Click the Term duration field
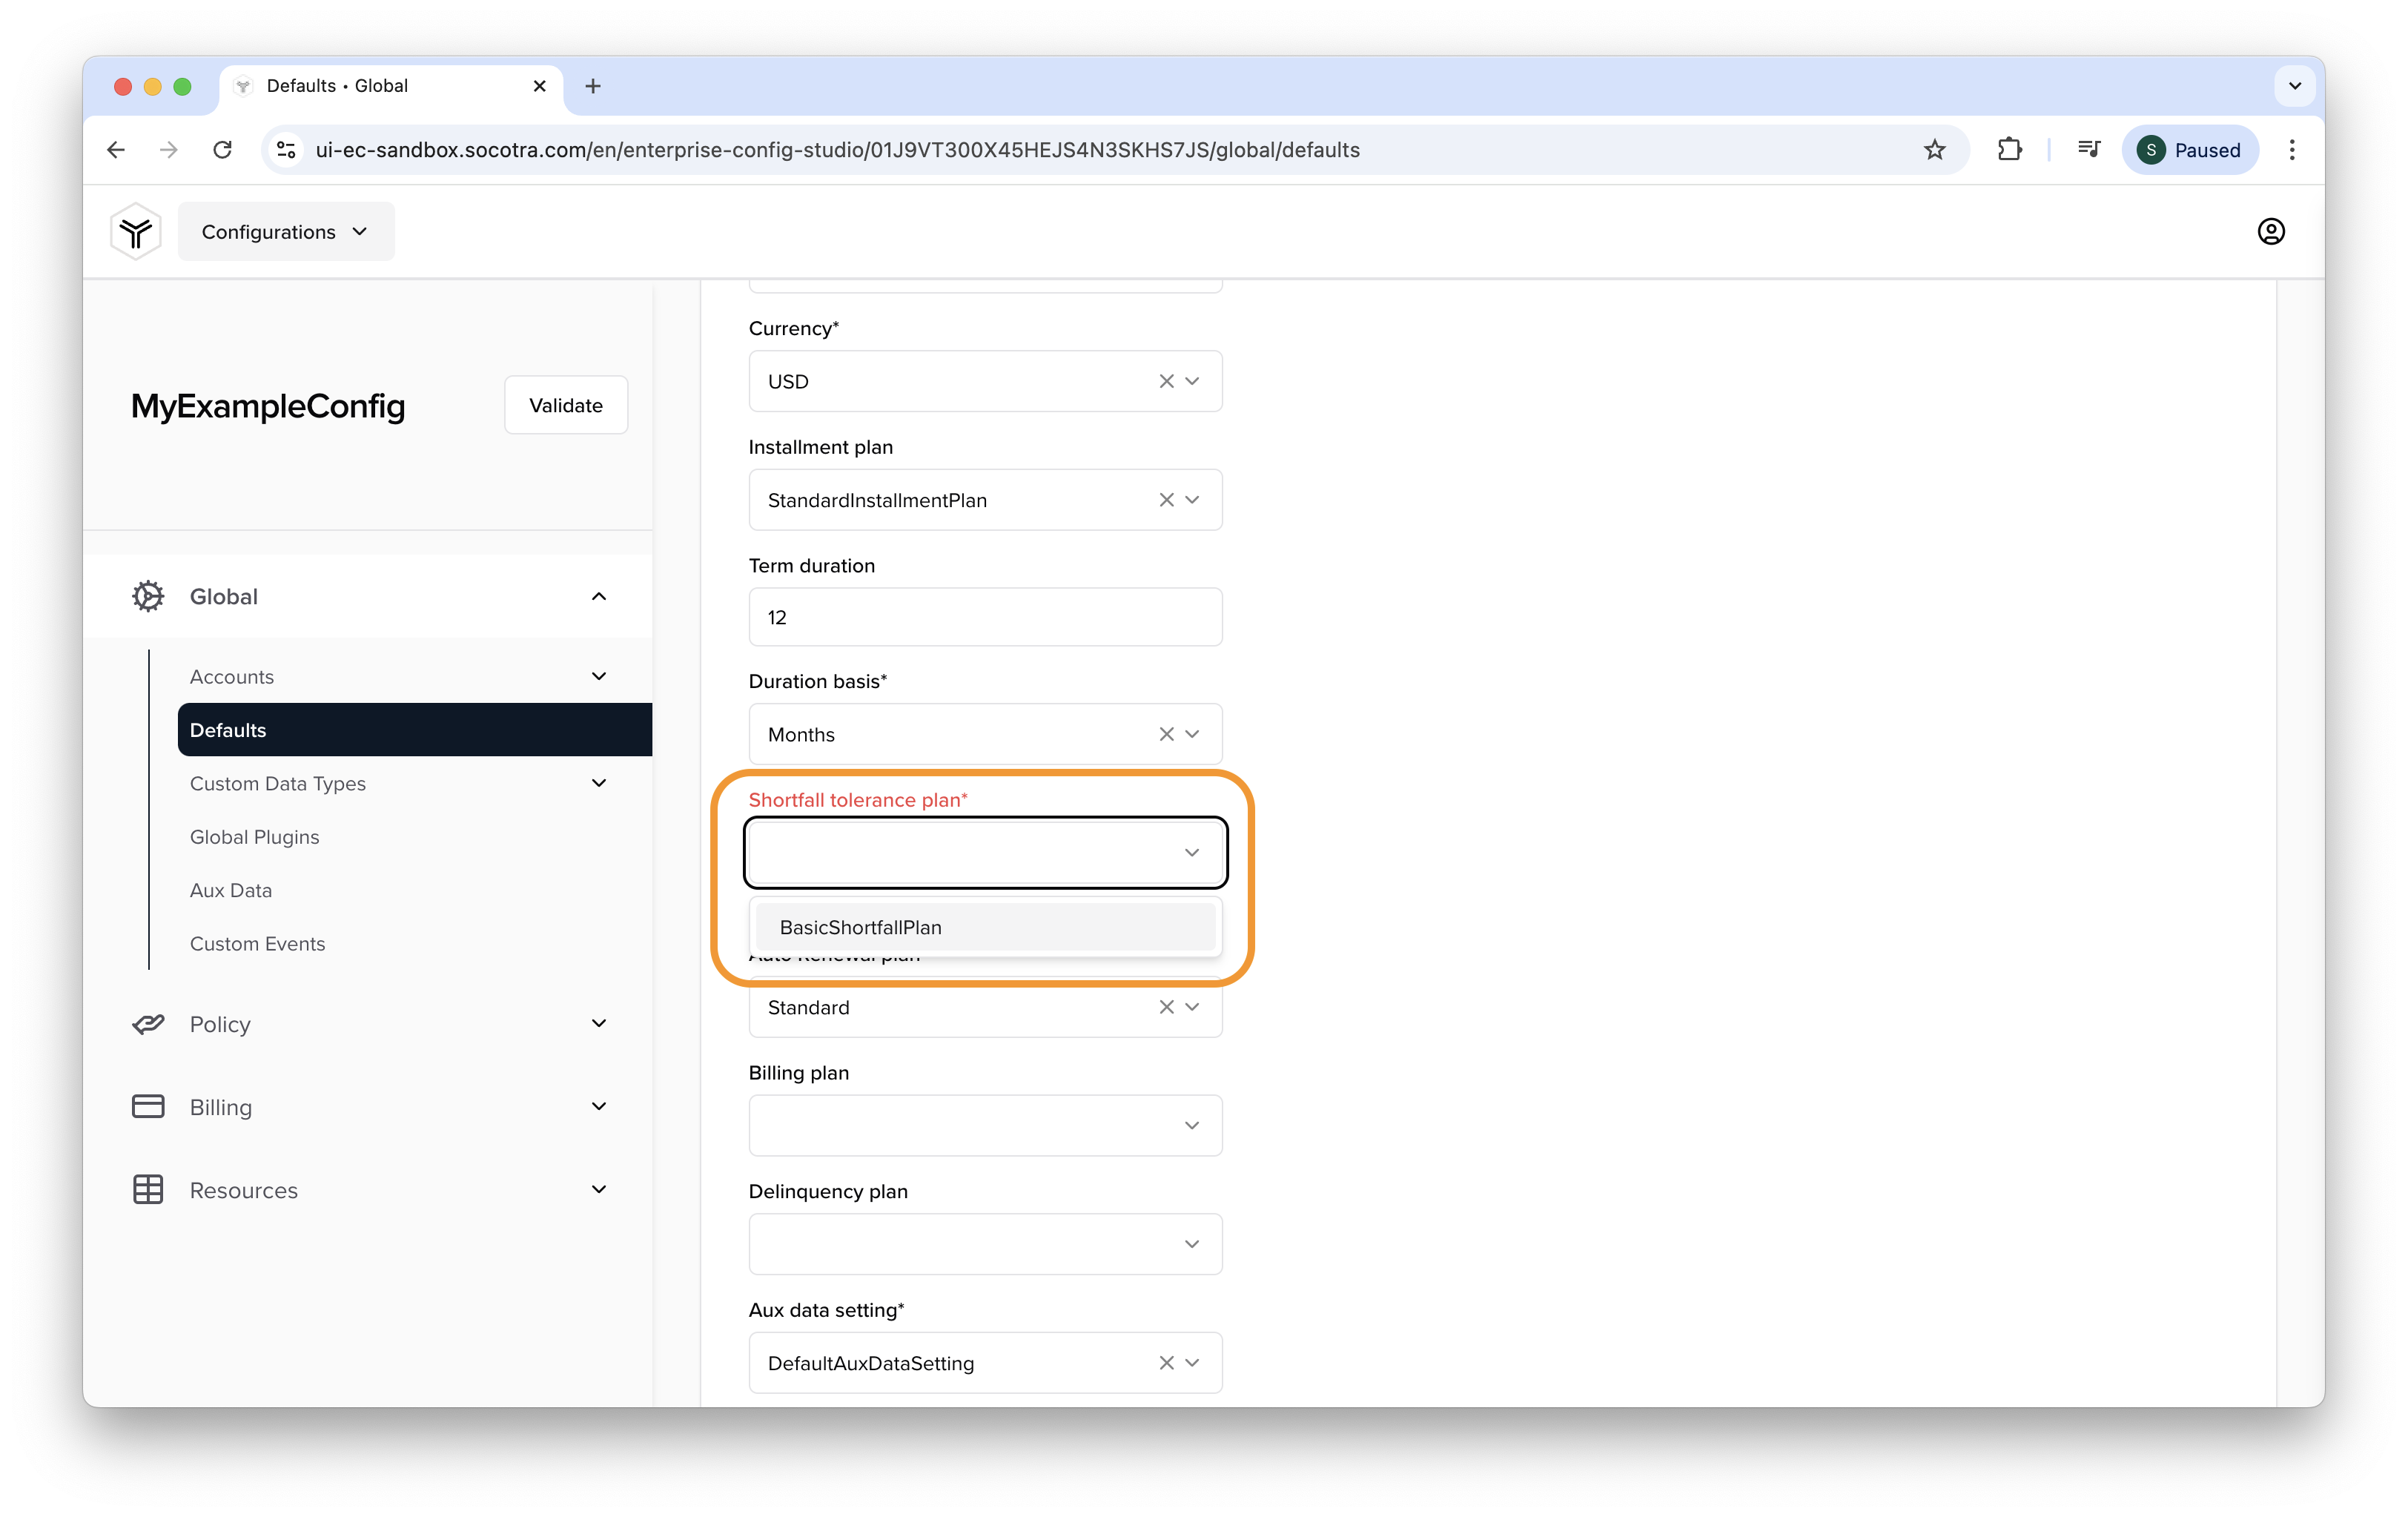Image resolution: width=2408 pixels, height=1517 pixels. (985, 617)
